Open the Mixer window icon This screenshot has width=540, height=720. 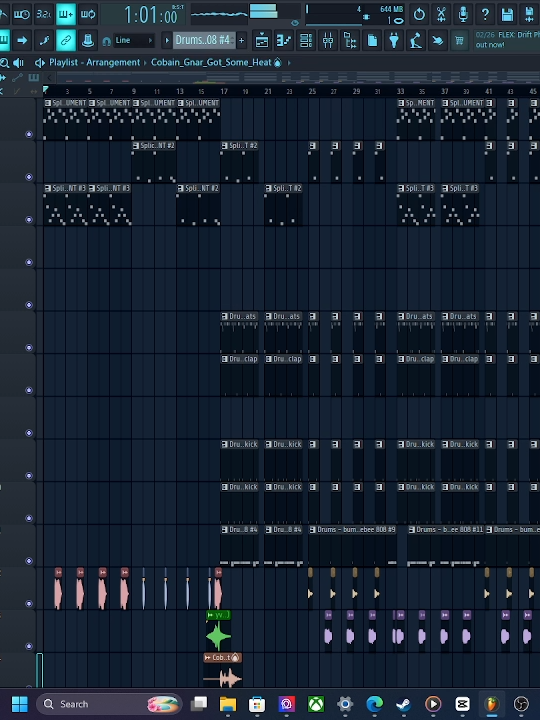click(328, 41)
